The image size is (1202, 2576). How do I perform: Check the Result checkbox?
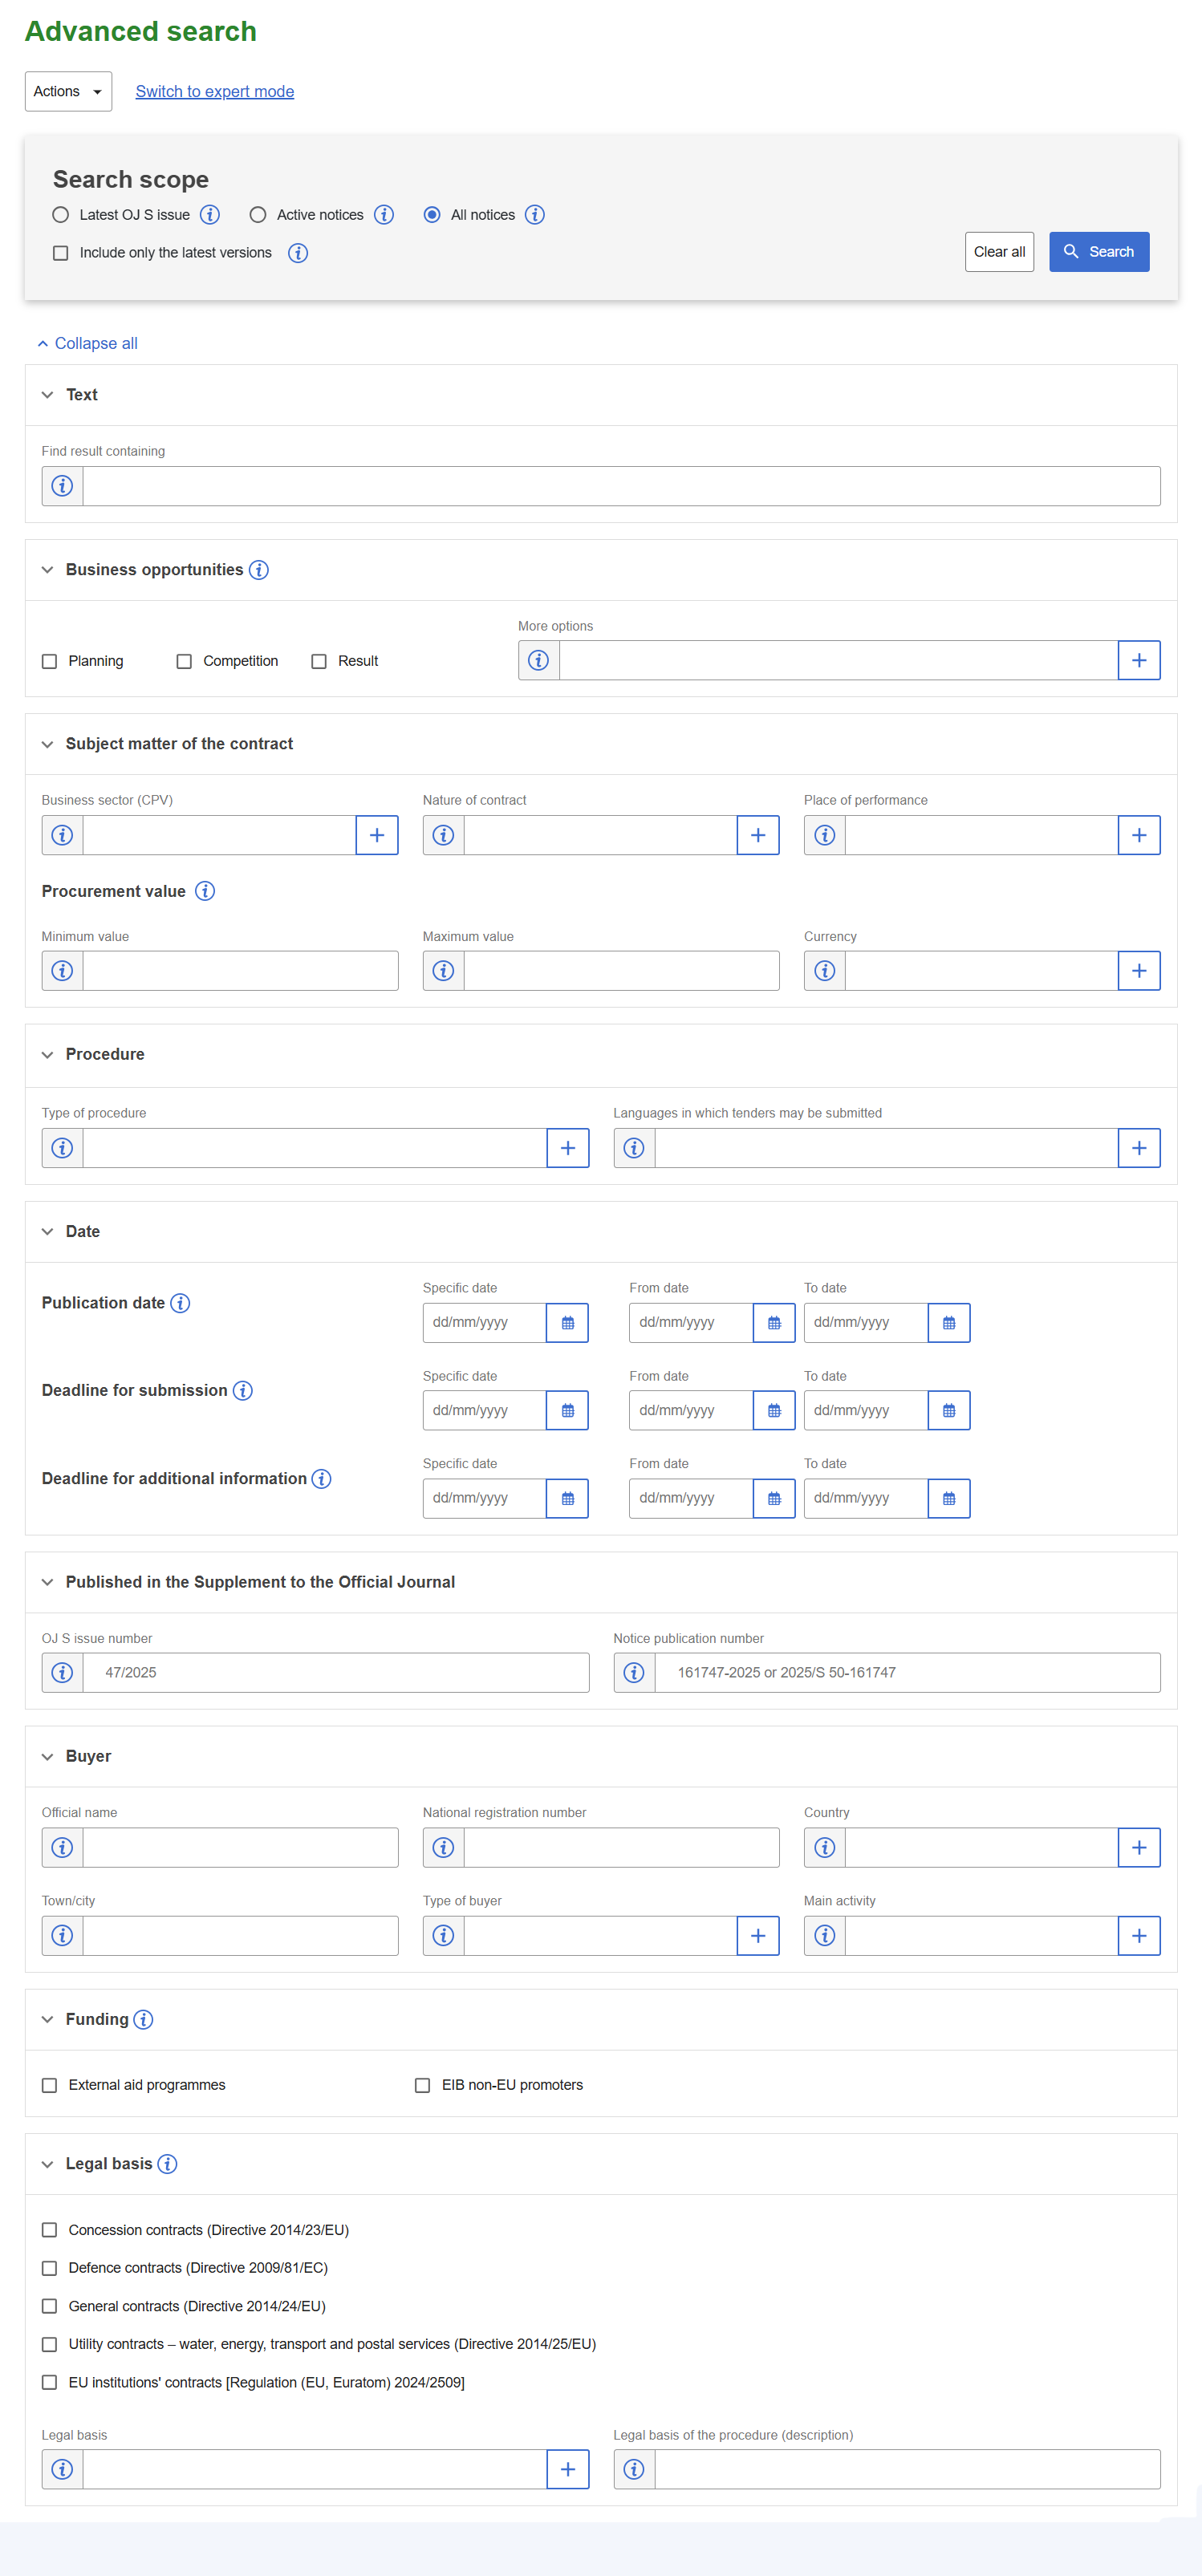pos(319,662)
